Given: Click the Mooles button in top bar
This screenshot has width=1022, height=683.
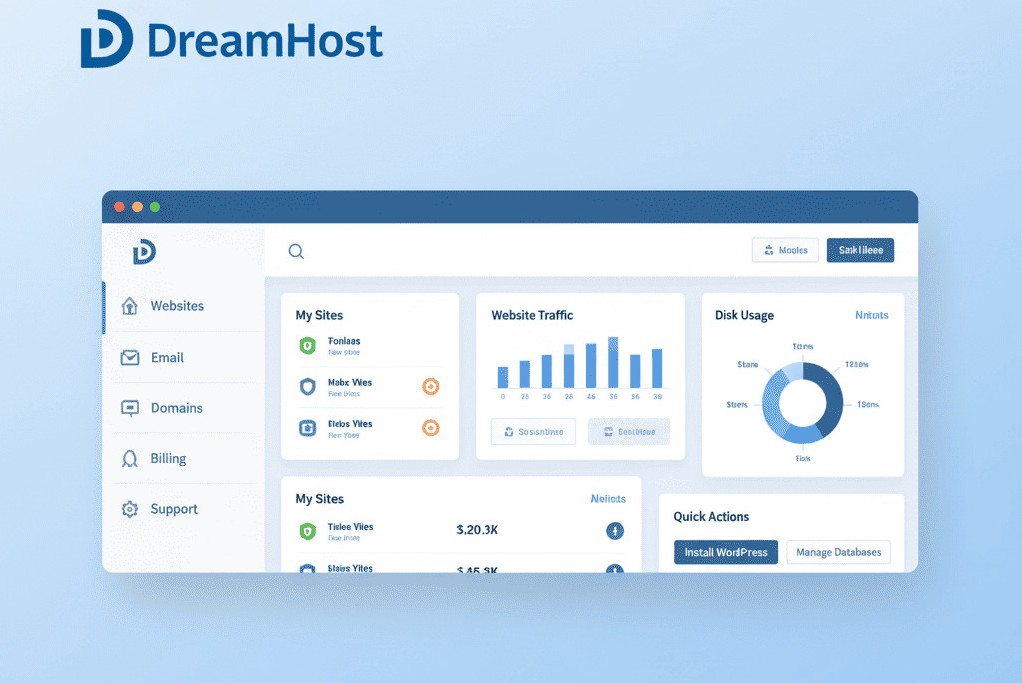Looking at the screenshot, I should [785, 250].
